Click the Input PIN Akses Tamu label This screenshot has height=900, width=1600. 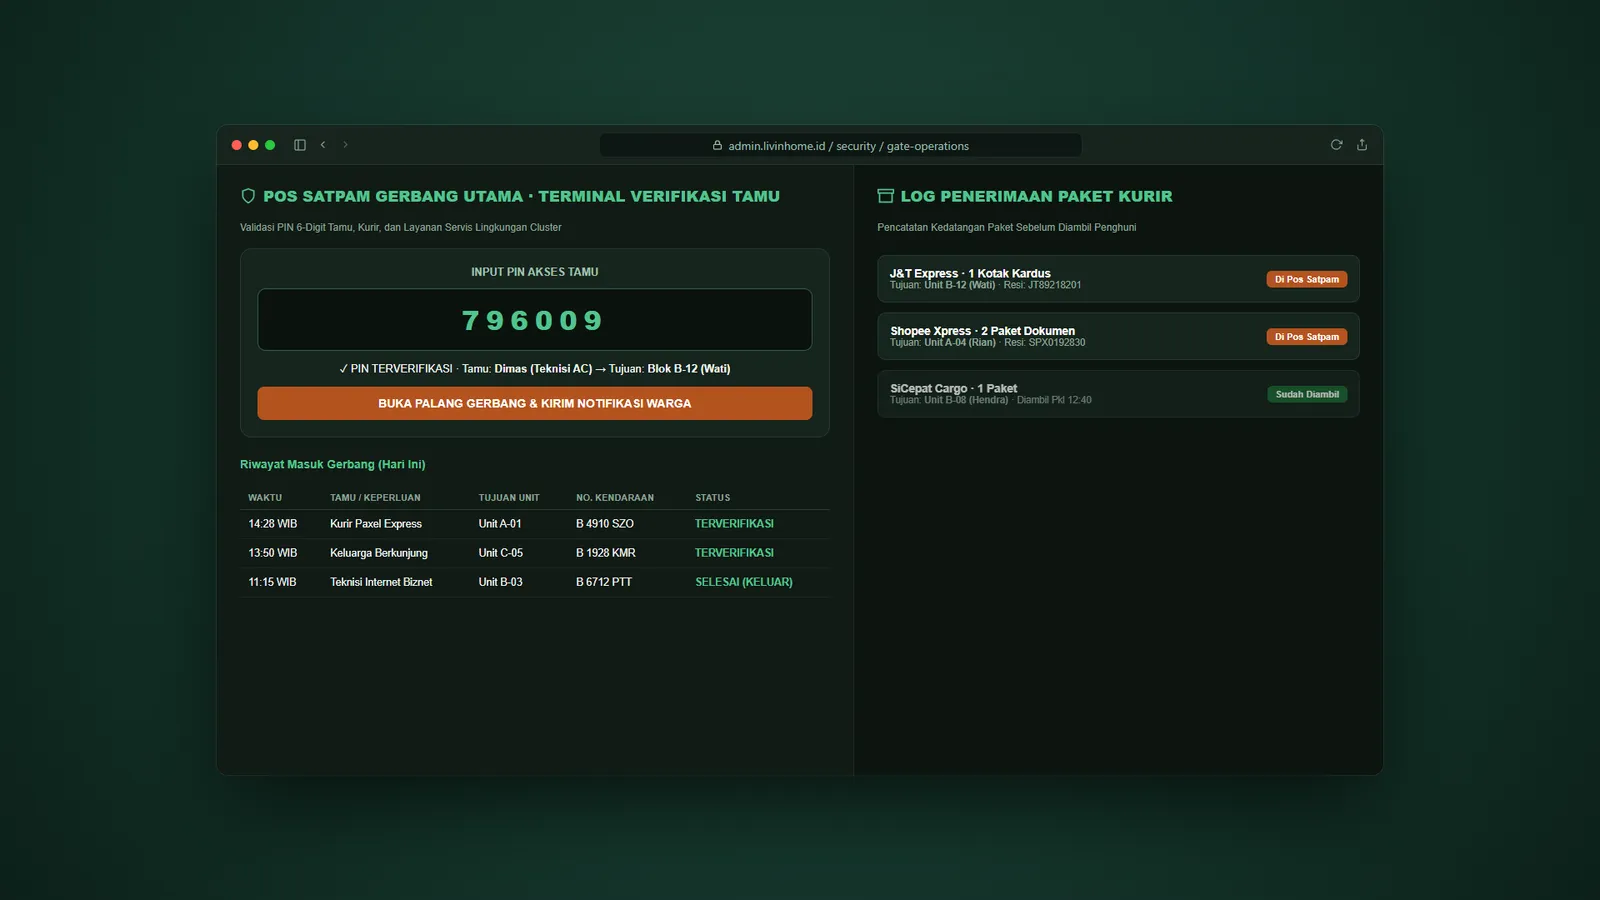tap(535, 272)
